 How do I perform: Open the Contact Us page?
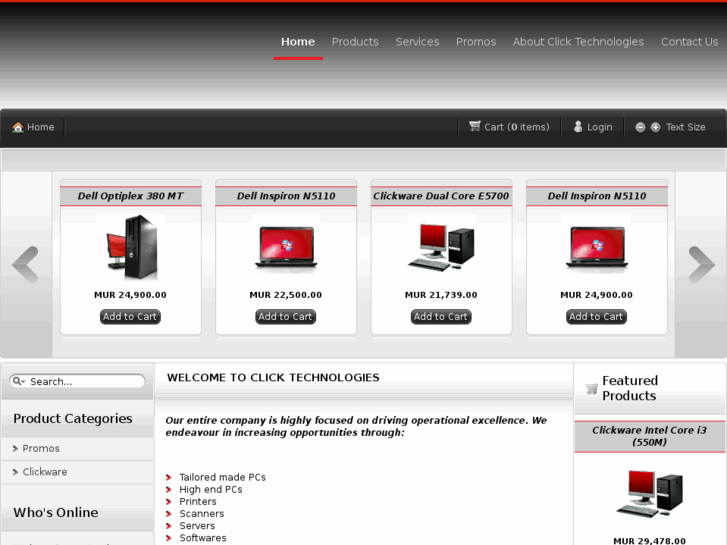pos(689,42)
